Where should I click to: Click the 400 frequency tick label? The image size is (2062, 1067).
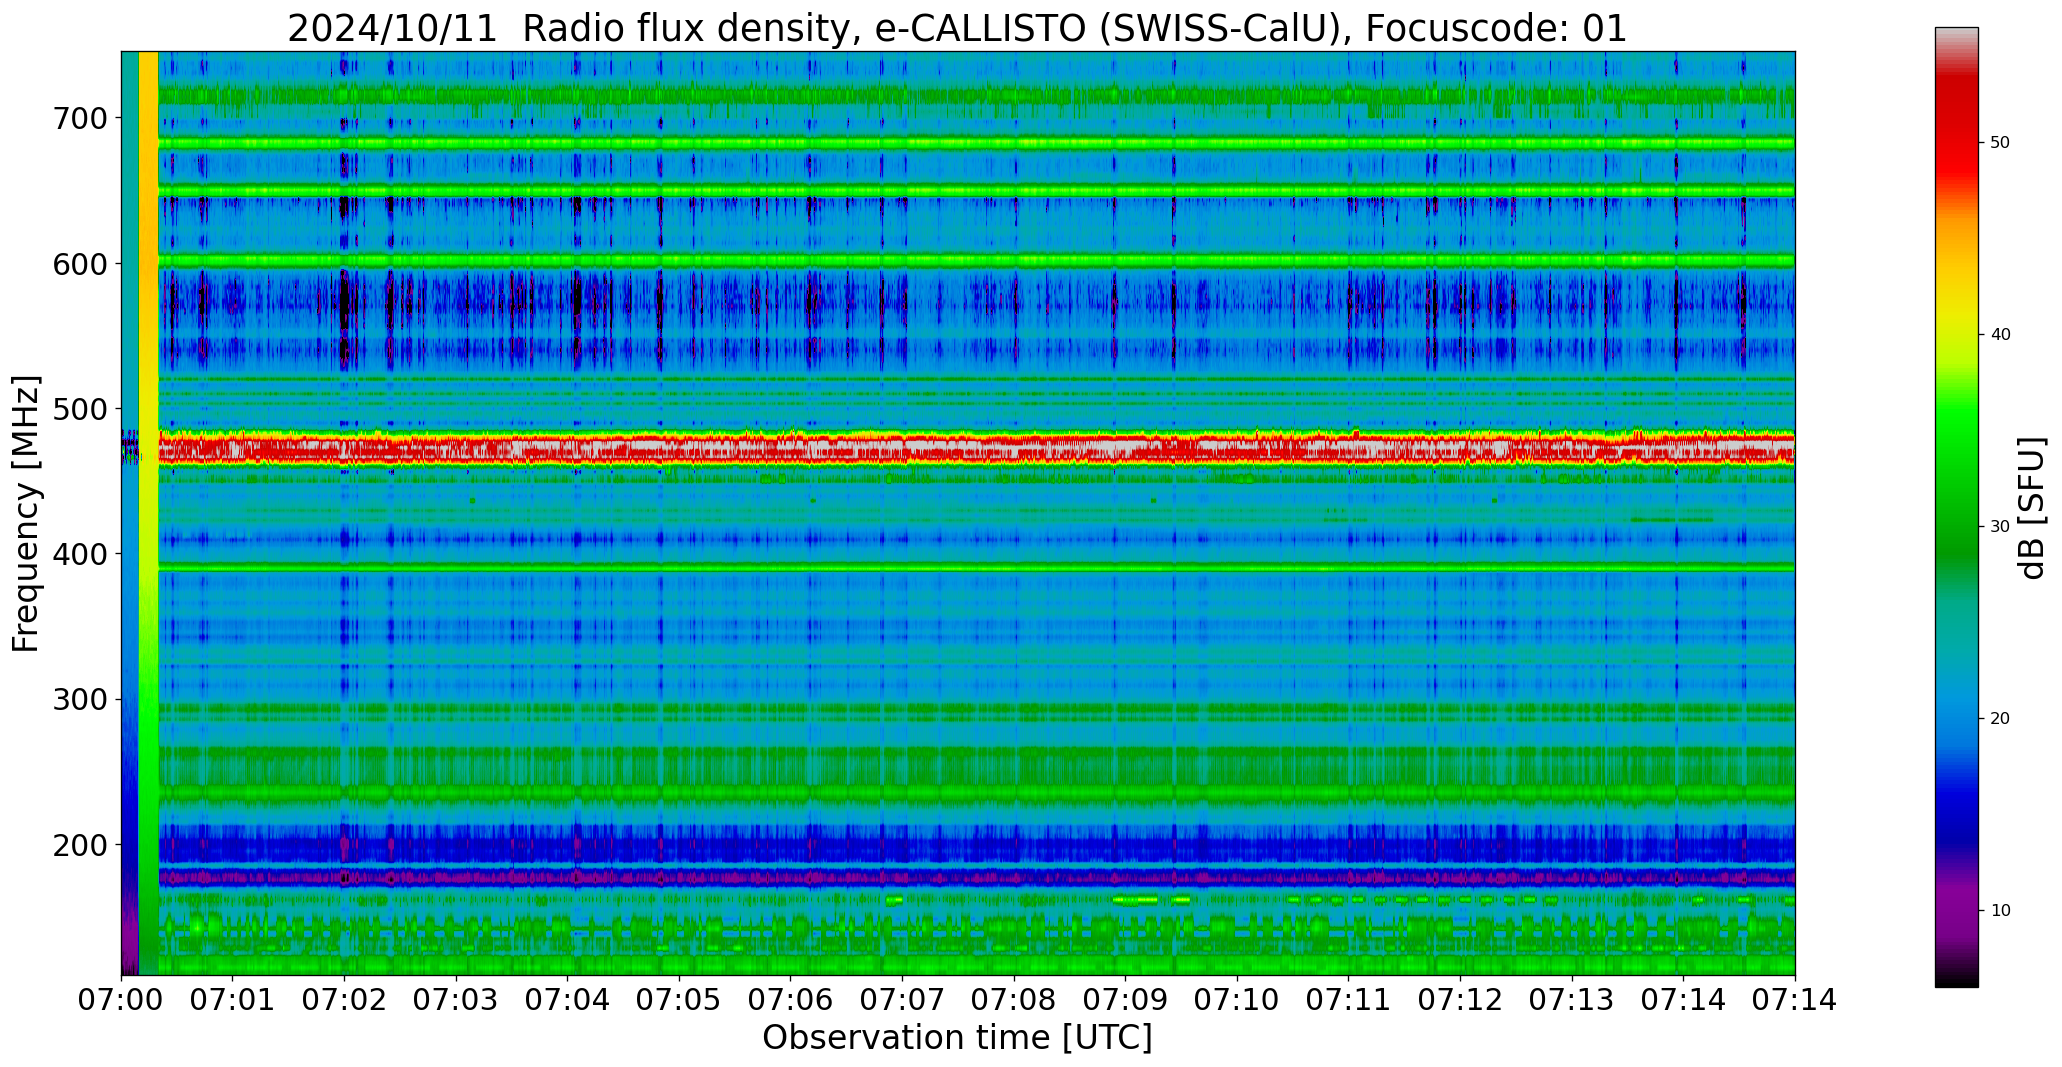79,554
